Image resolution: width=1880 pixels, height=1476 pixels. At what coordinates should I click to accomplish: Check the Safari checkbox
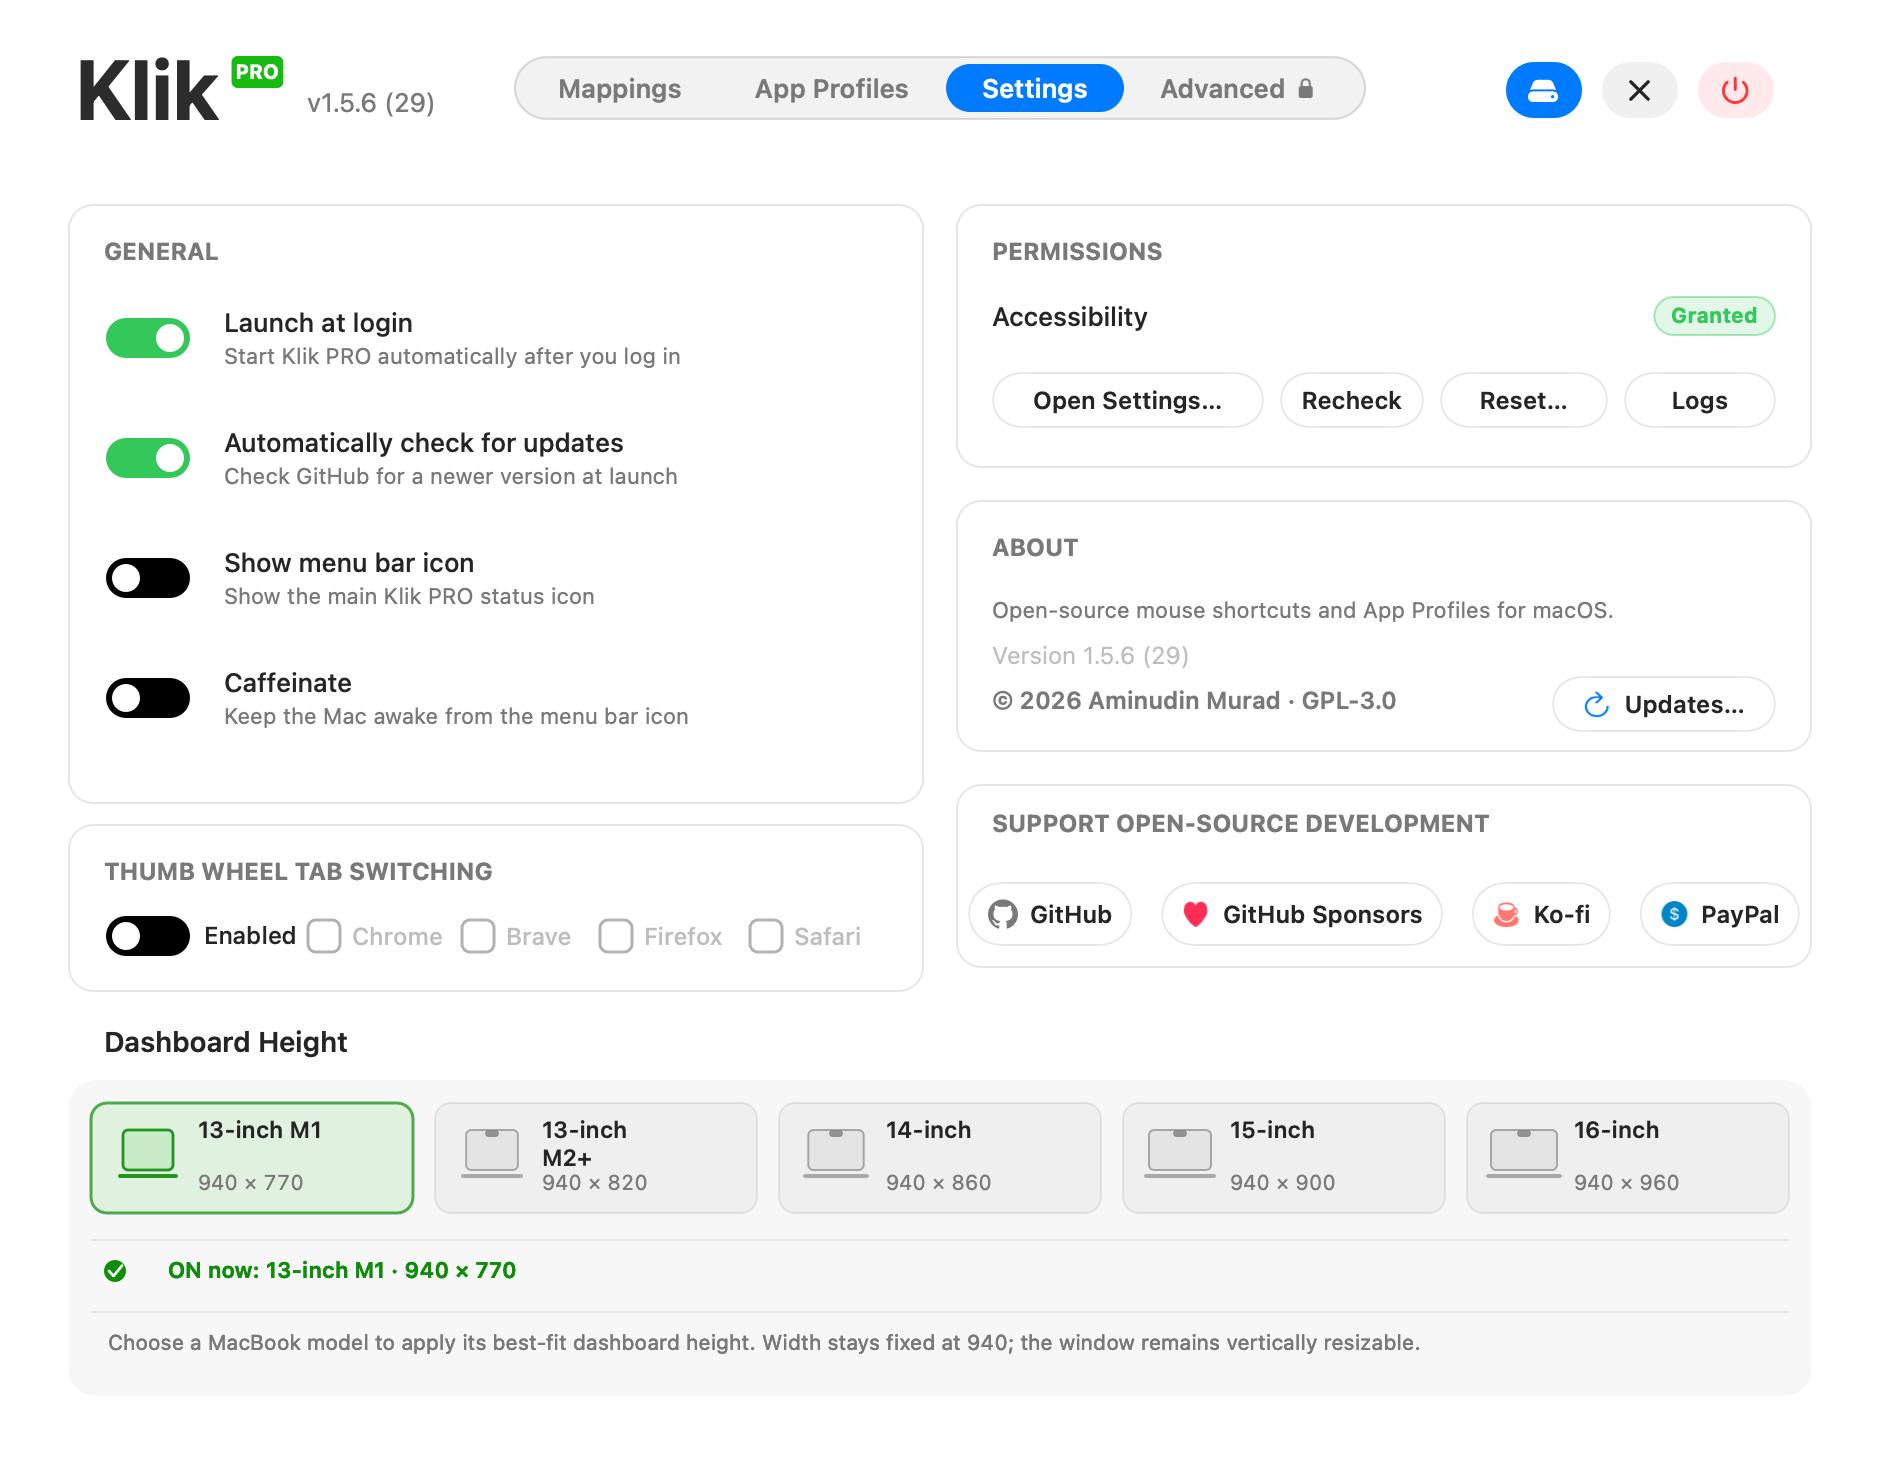tap(766, 936)
